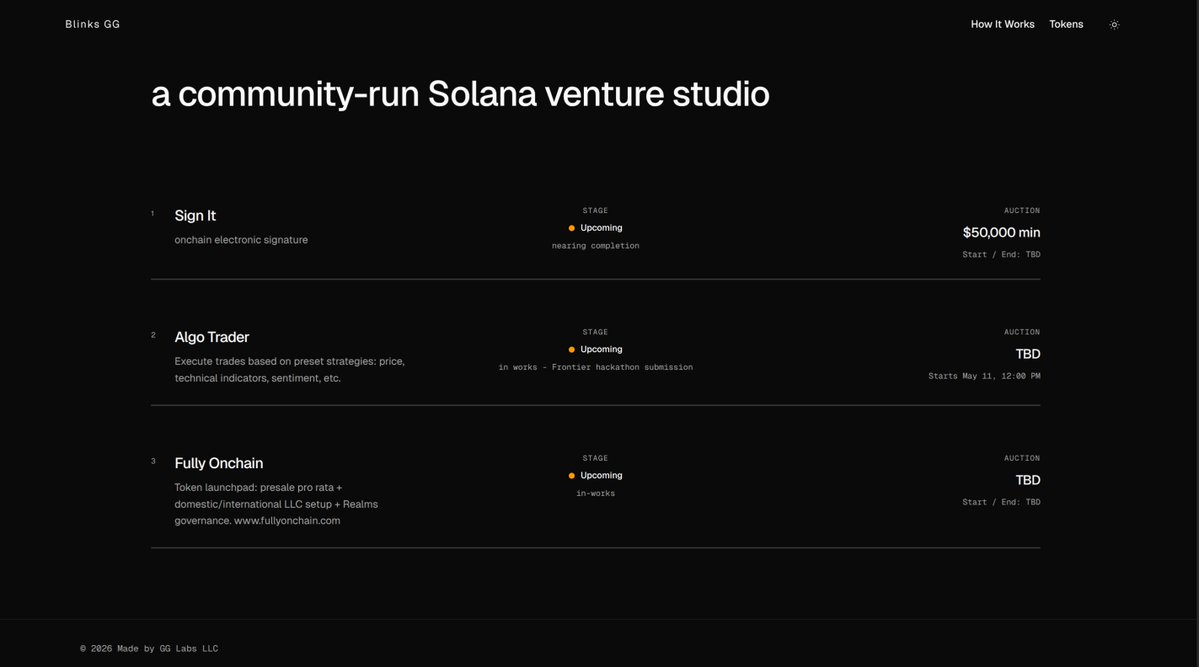This screenshot has height=667, width=1199.
Task: Click the "© 2026 Made by GG Labs LLC" footer
Action: [x=149, y=649]
